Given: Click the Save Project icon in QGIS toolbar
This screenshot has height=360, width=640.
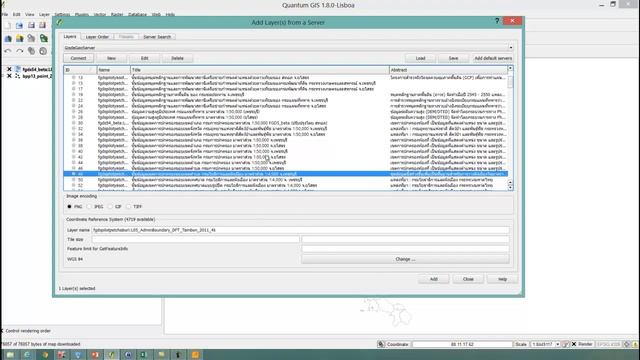Looking at the screenshot, I should (x=31, y=25).
